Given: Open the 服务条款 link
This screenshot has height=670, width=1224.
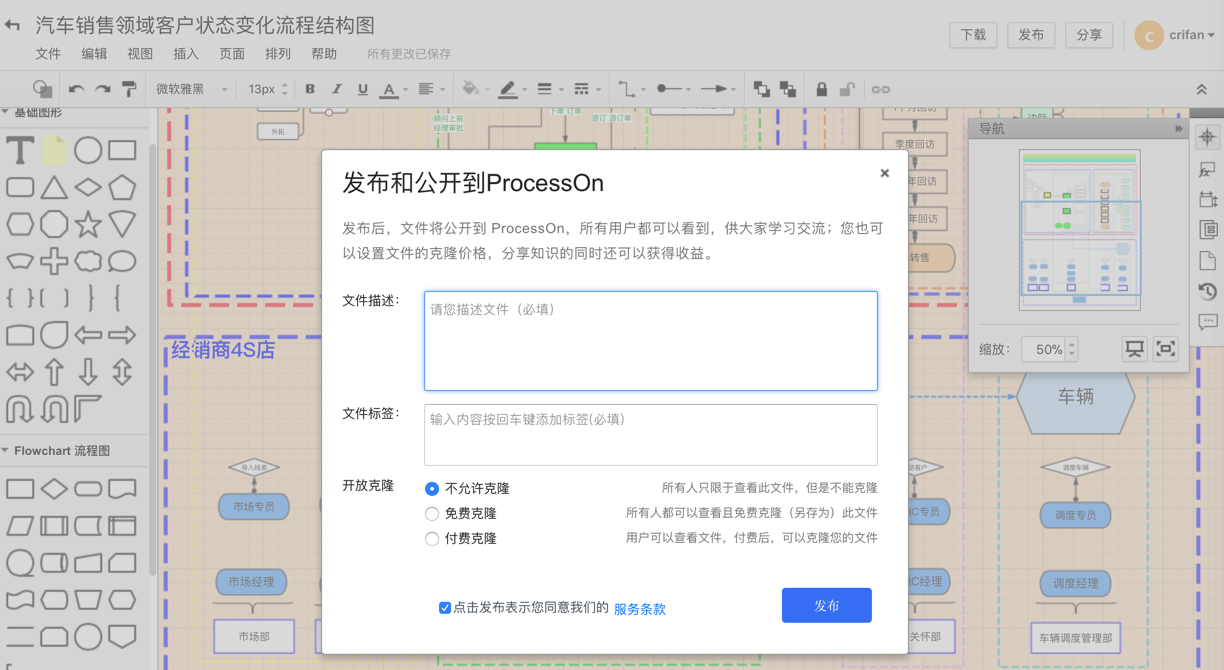Looking at the screenshot, I should pyautogui.click(x=640, y=609).
